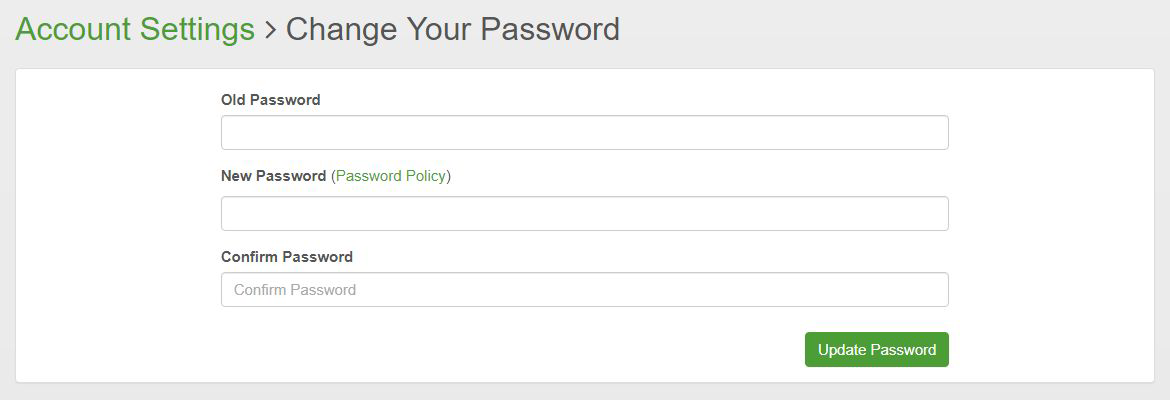Click the gray Change Your Password title
Image resolution: width=1170 pixels, height=400 pixels.
coord(453,29)
